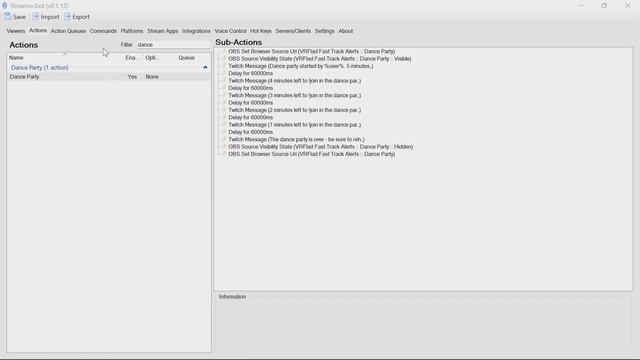
Task: Open the About tab
Action: [346, 31]
